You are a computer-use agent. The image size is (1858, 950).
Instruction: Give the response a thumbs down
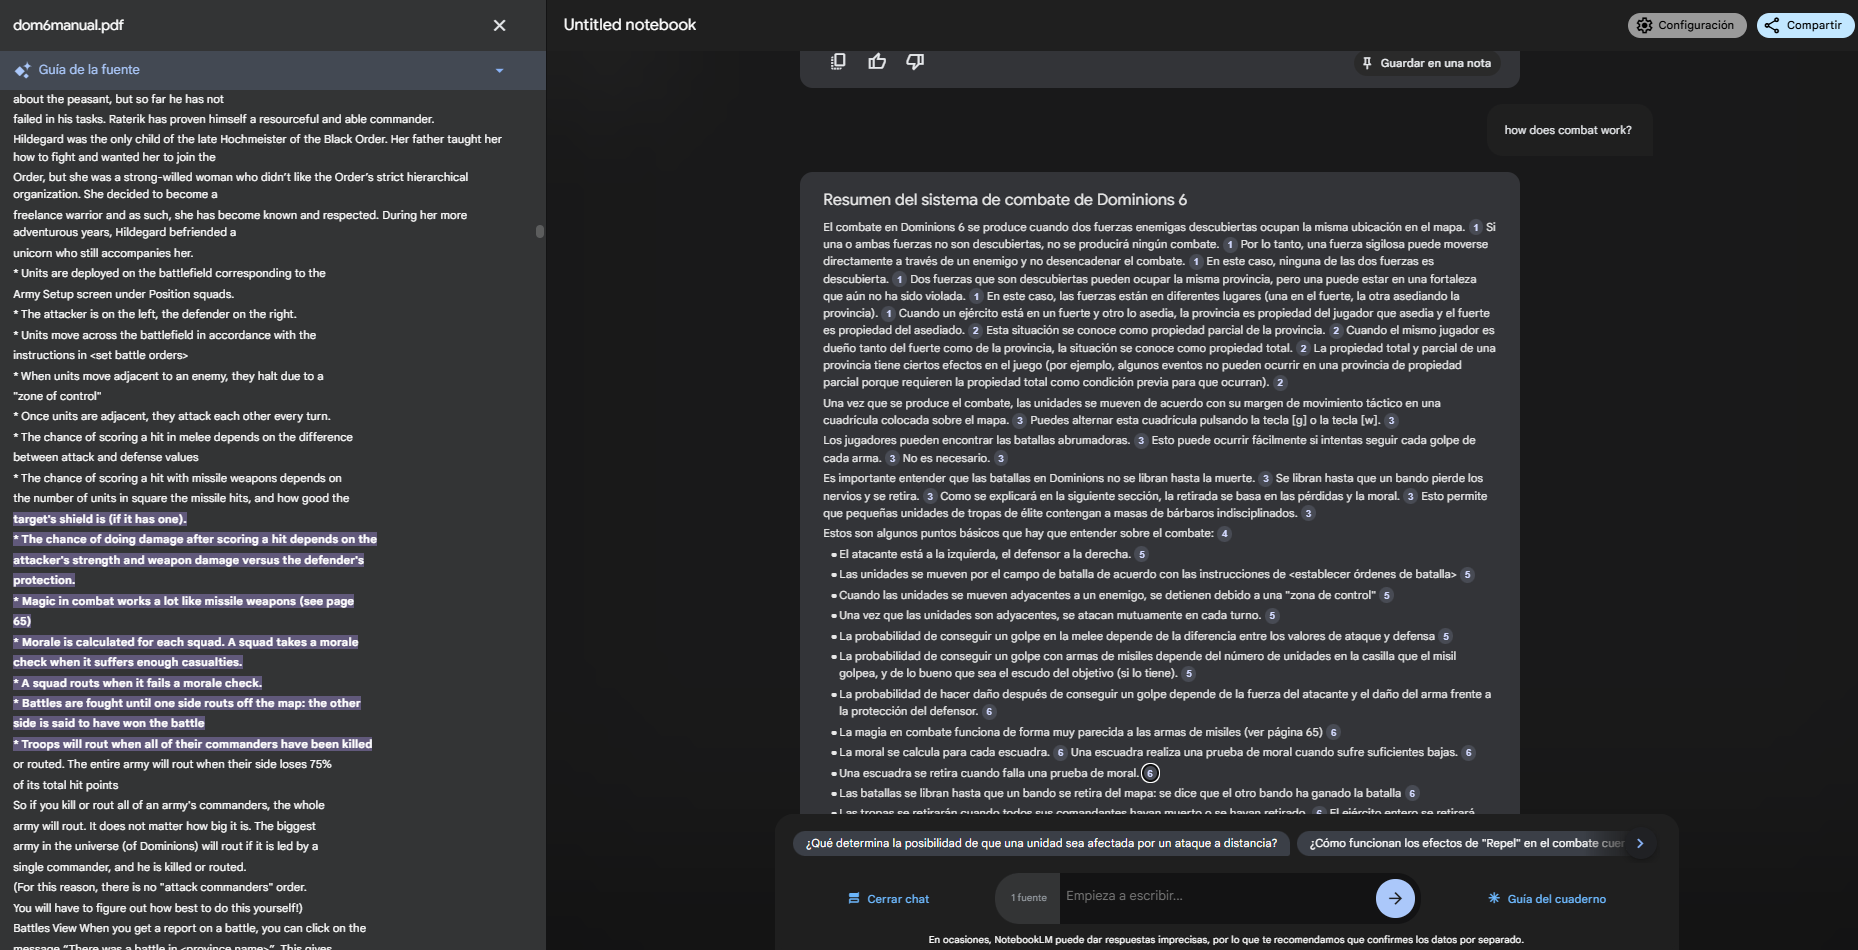tap(915, 62)
